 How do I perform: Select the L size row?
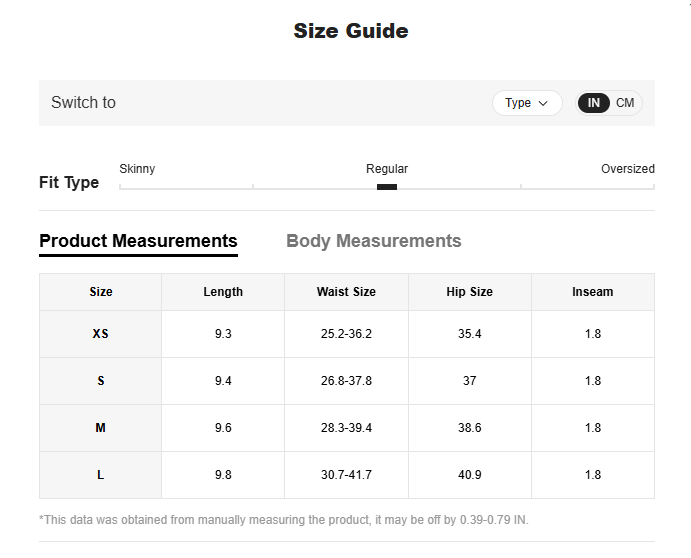click(100, 475)
